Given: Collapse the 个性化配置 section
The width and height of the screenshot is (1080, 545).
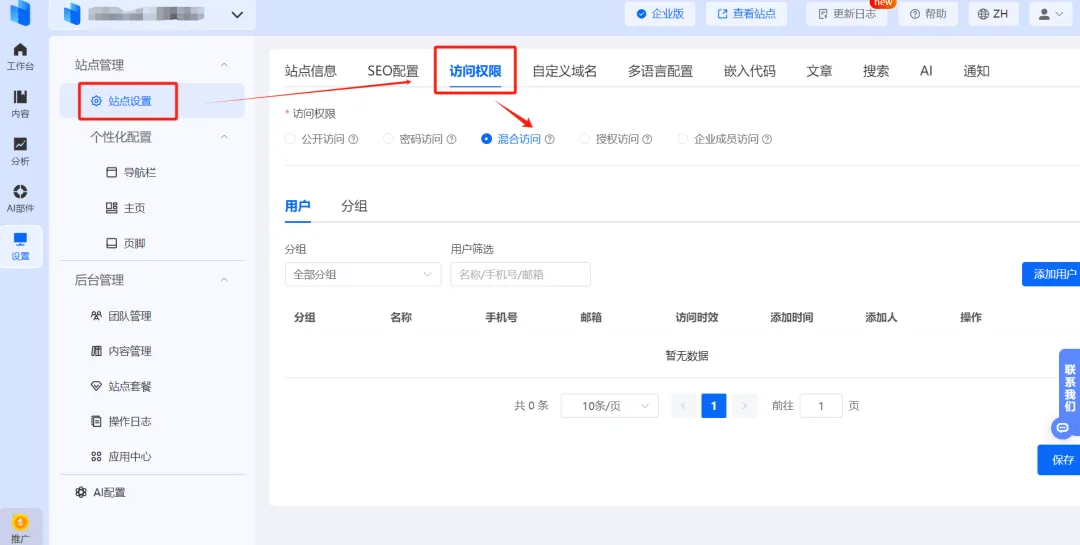Looking at the screenshot, I should (224, 137).
